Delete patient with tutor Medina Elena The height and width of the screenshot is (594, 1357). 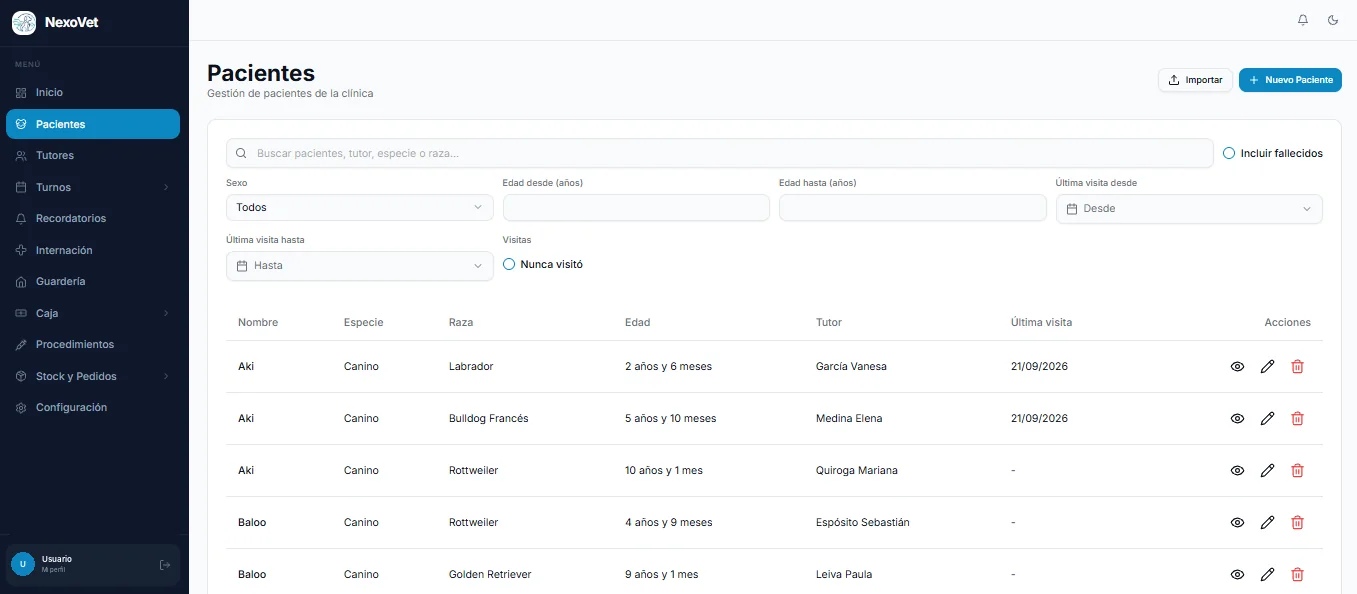click(1297, 419)
